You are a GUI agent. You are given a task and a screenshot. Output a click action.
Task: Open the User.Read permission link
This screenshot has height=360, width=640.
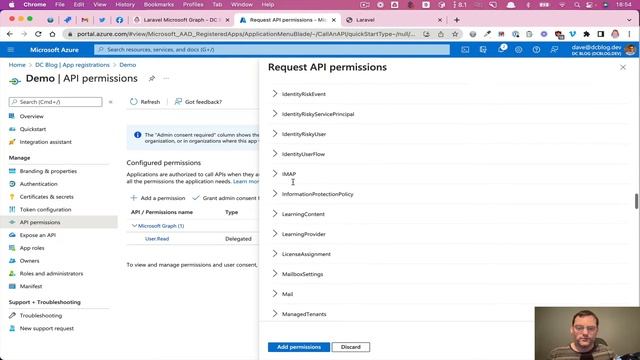coord(157,239)
